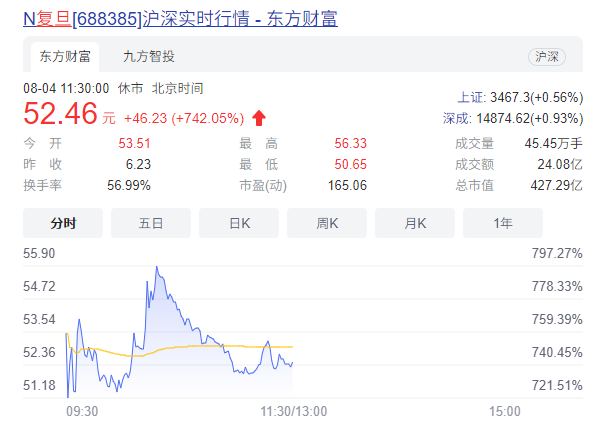Image resolution: width=610 pixels, height=425 pixels.
Task: Switch chart to 五日 view
Action: coord(151,223)
